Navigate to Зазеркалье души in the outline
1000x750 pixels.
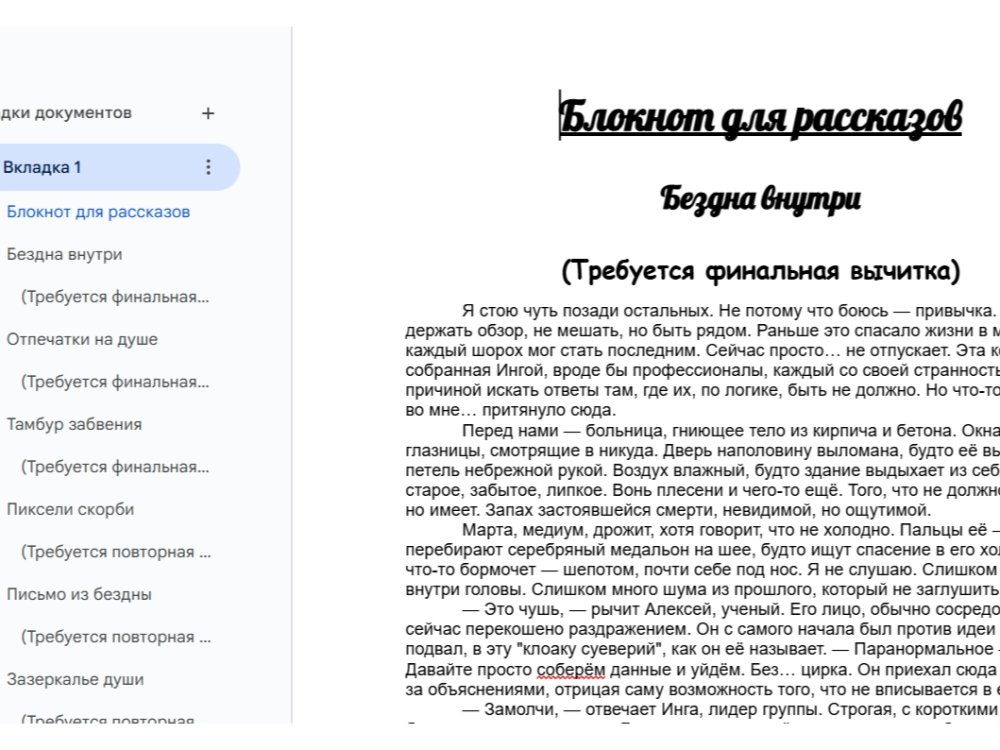tap(75, 679)
